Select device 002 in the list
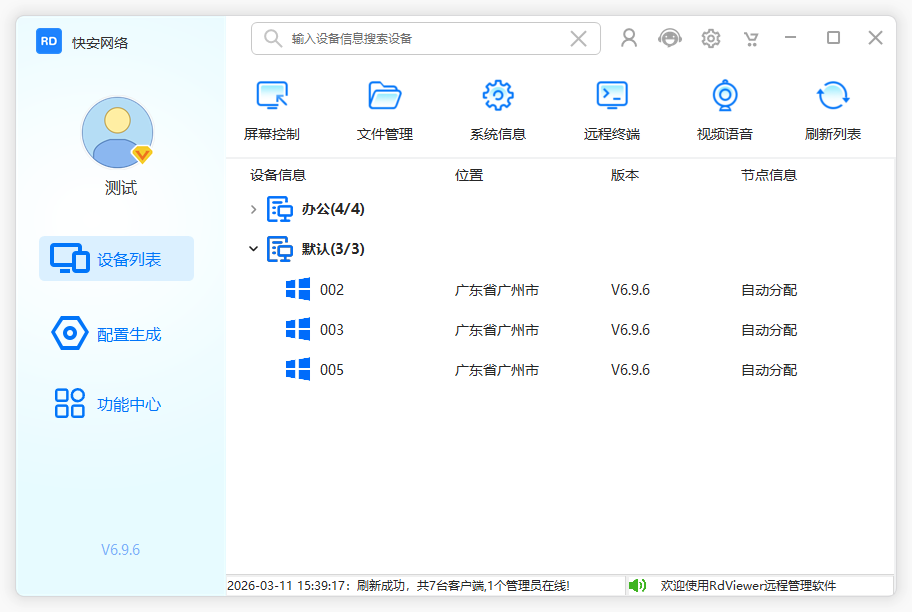The image size is (912, 612). pos(331,290)
